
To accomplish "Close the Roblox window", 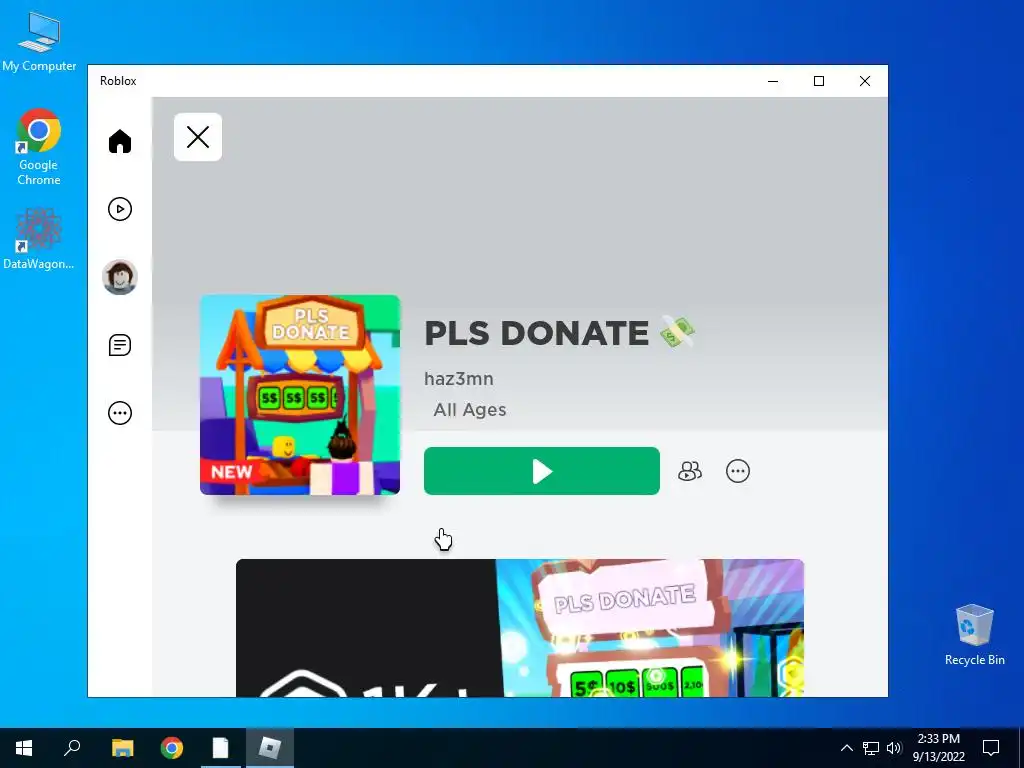I will click(x=865, y=81).
